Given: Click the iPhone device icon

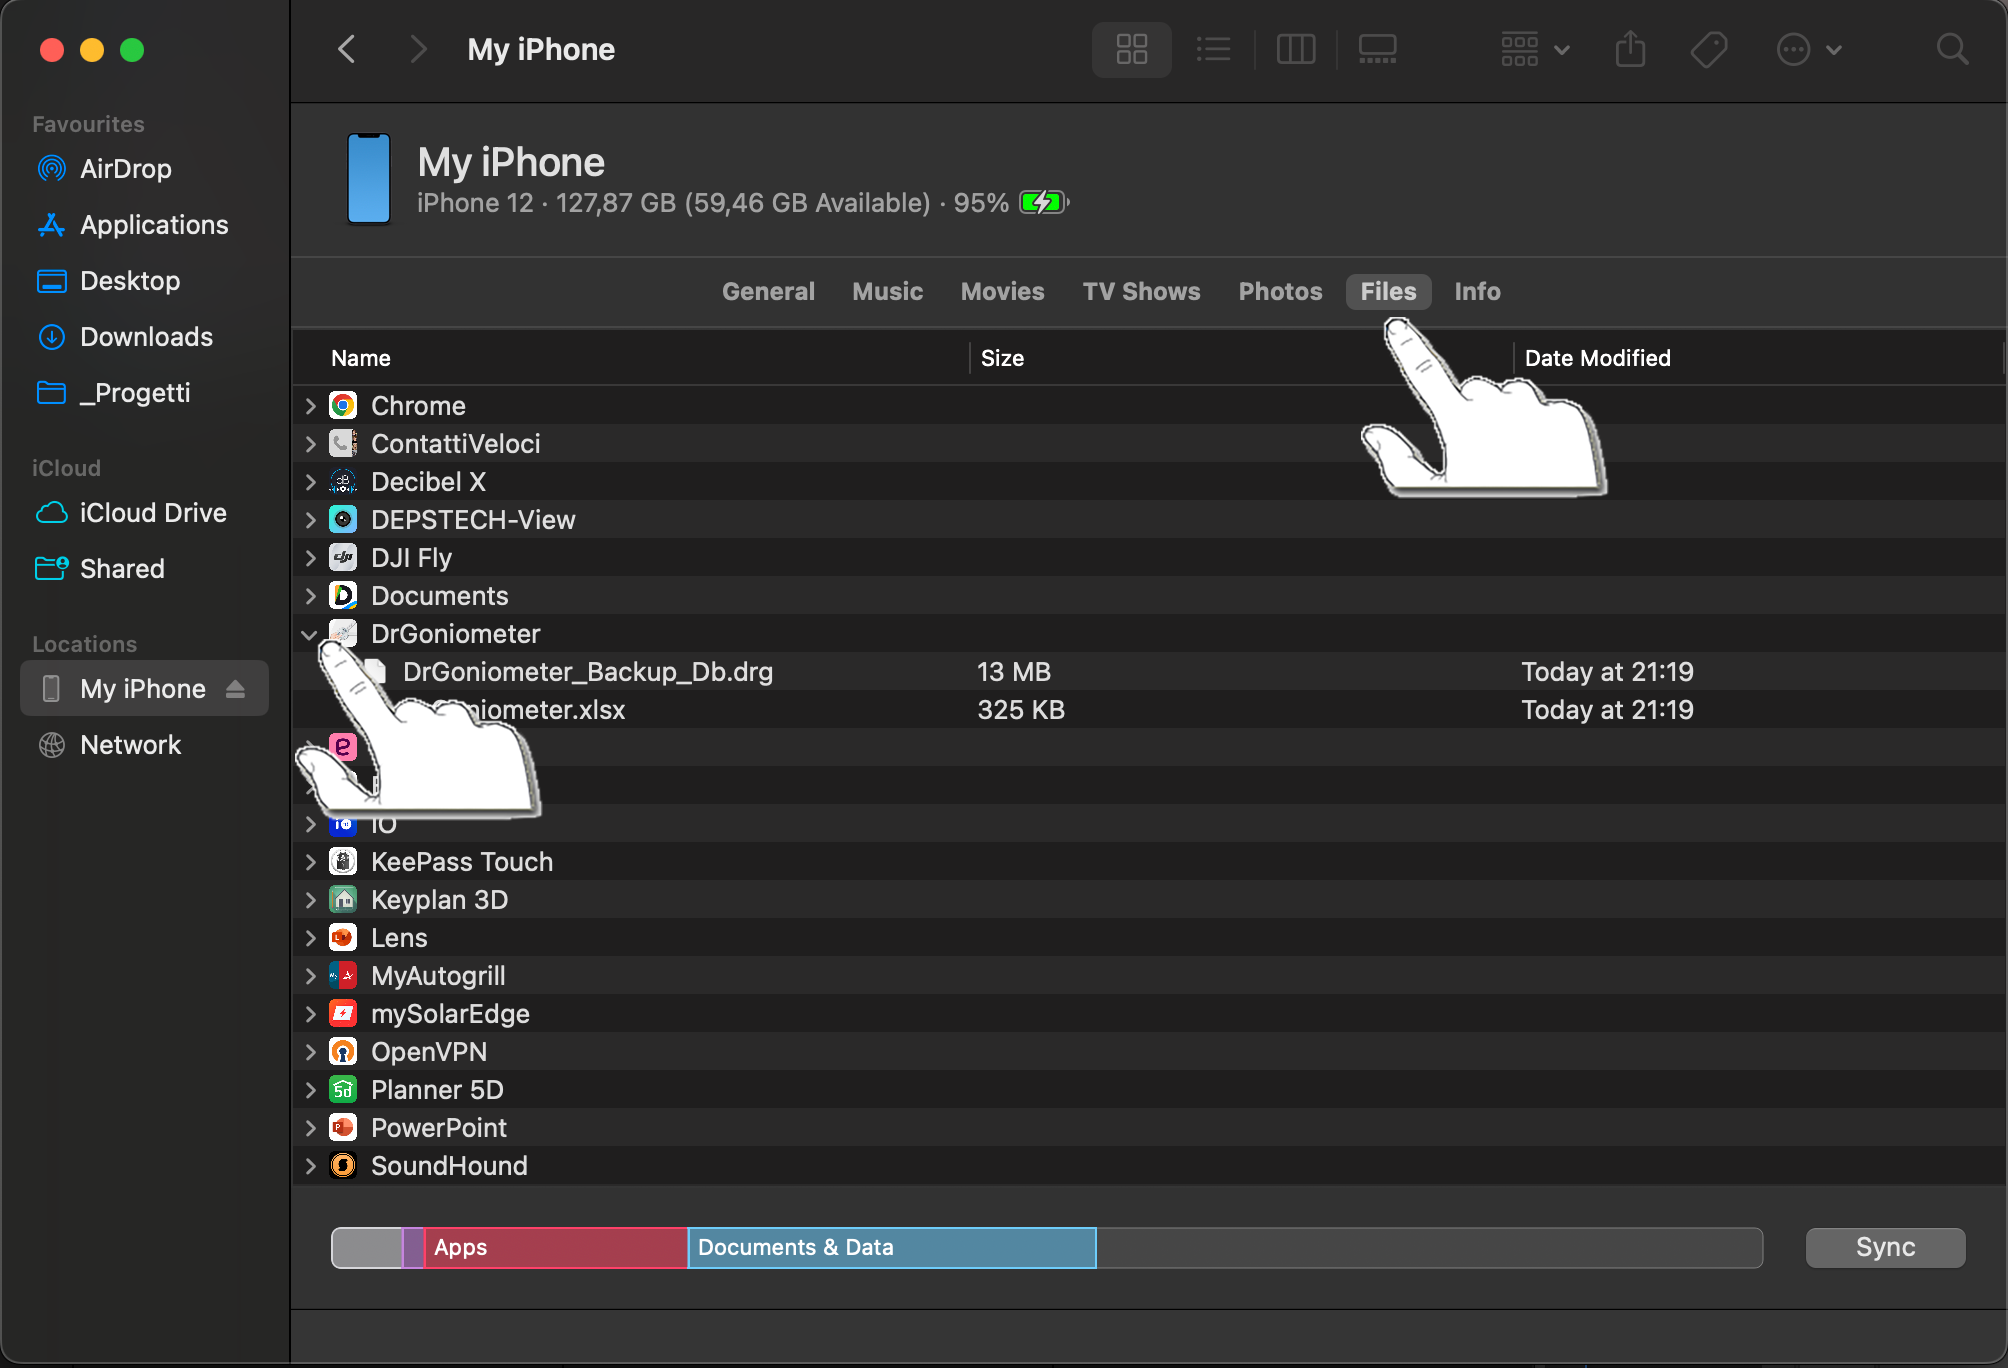Looking at the screenshot, I should pos(368,179).
